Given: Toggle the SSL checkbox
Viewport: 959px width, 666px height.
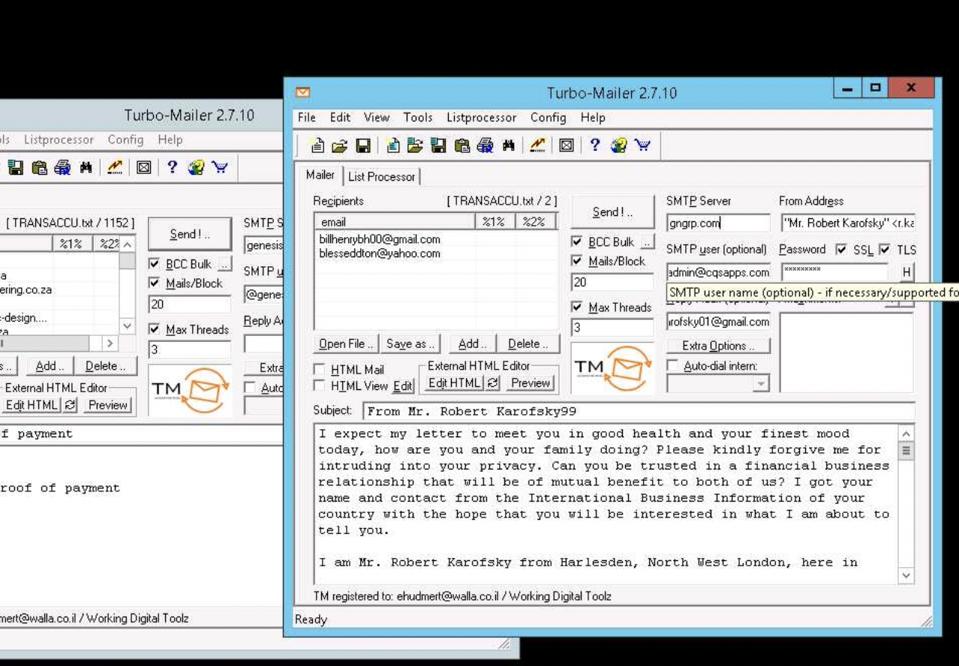Looking at the screenshot, I should (842, 250).
